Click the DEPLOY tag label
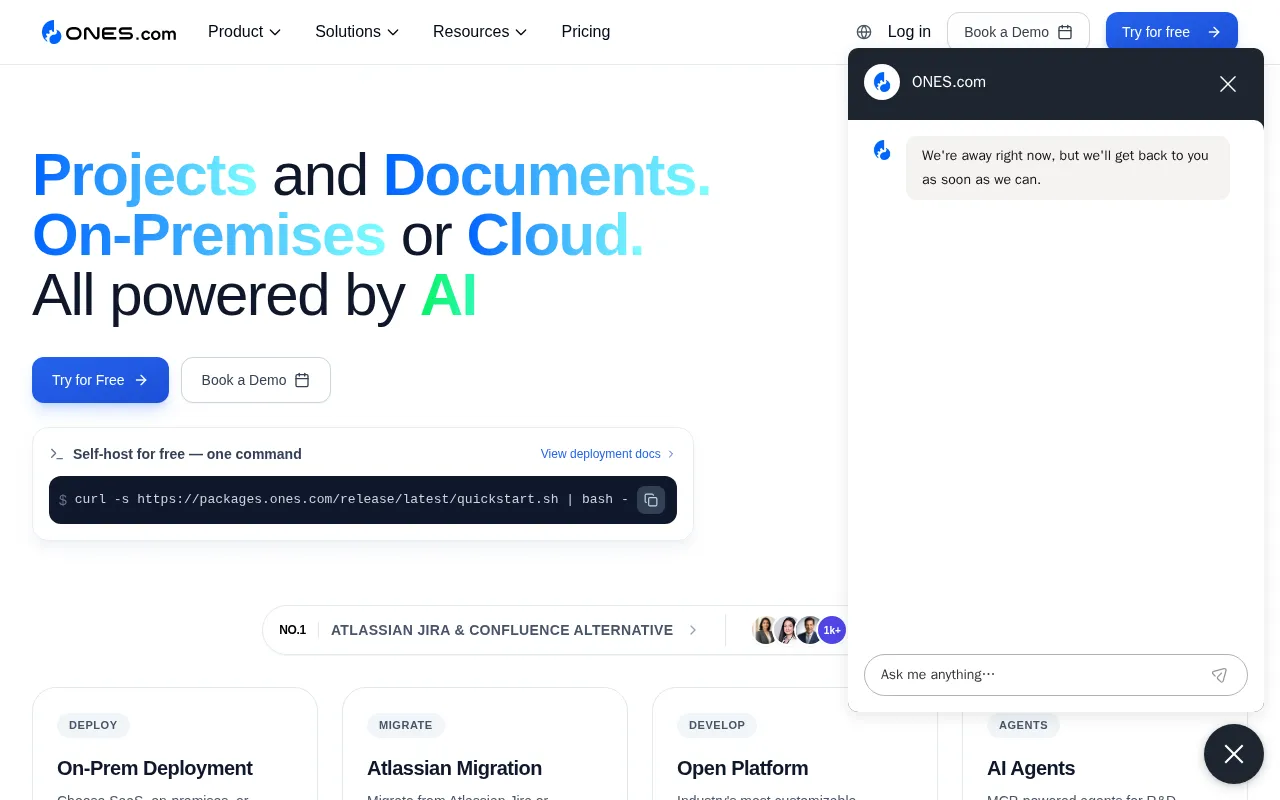This screenshot has height=800, width=1280. click(x=93, y=725)
